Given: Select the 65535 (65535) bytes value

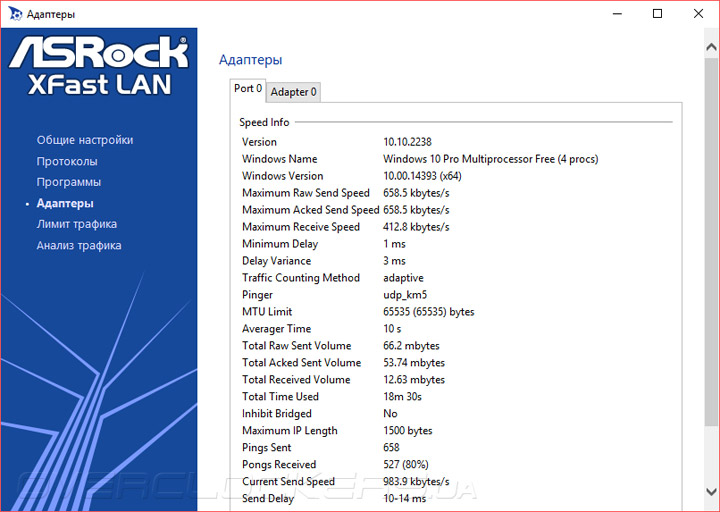Looking at the screenshot, I should [428, 312].
